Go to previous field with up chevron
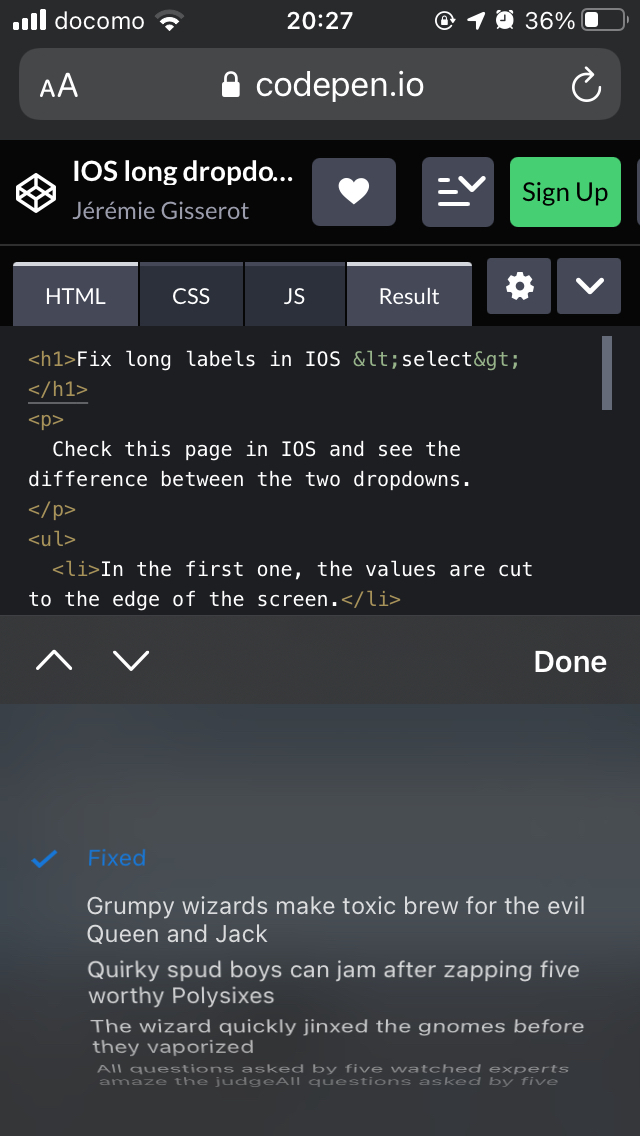 pyautogui.click(x=54, y=660)
